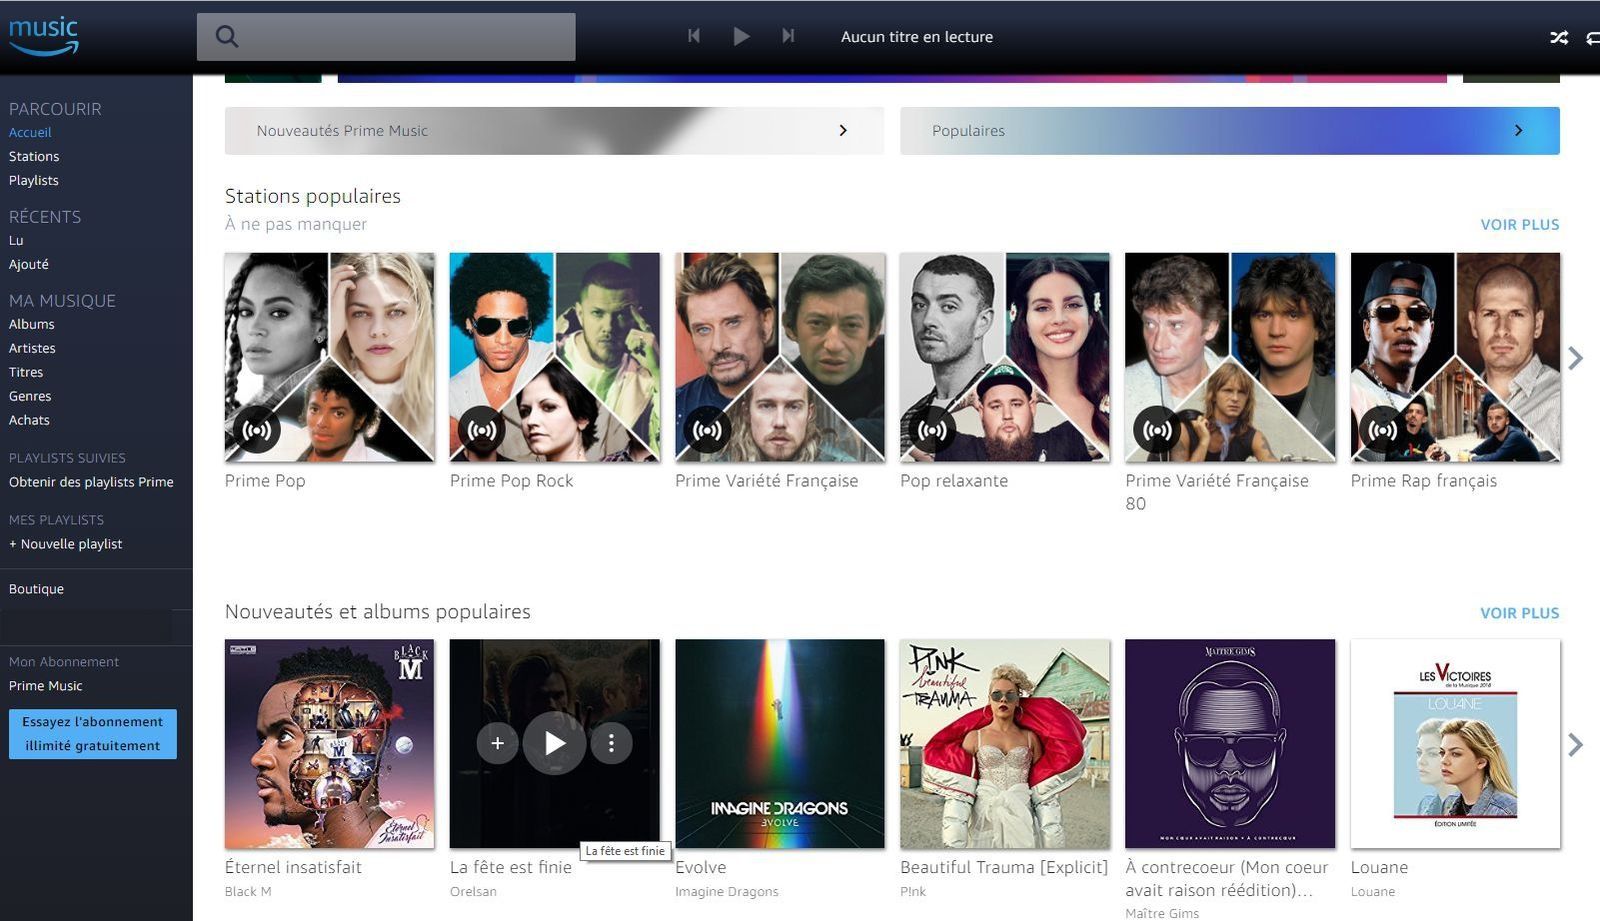Go to Accueil in sidebar

pos(30,132)
